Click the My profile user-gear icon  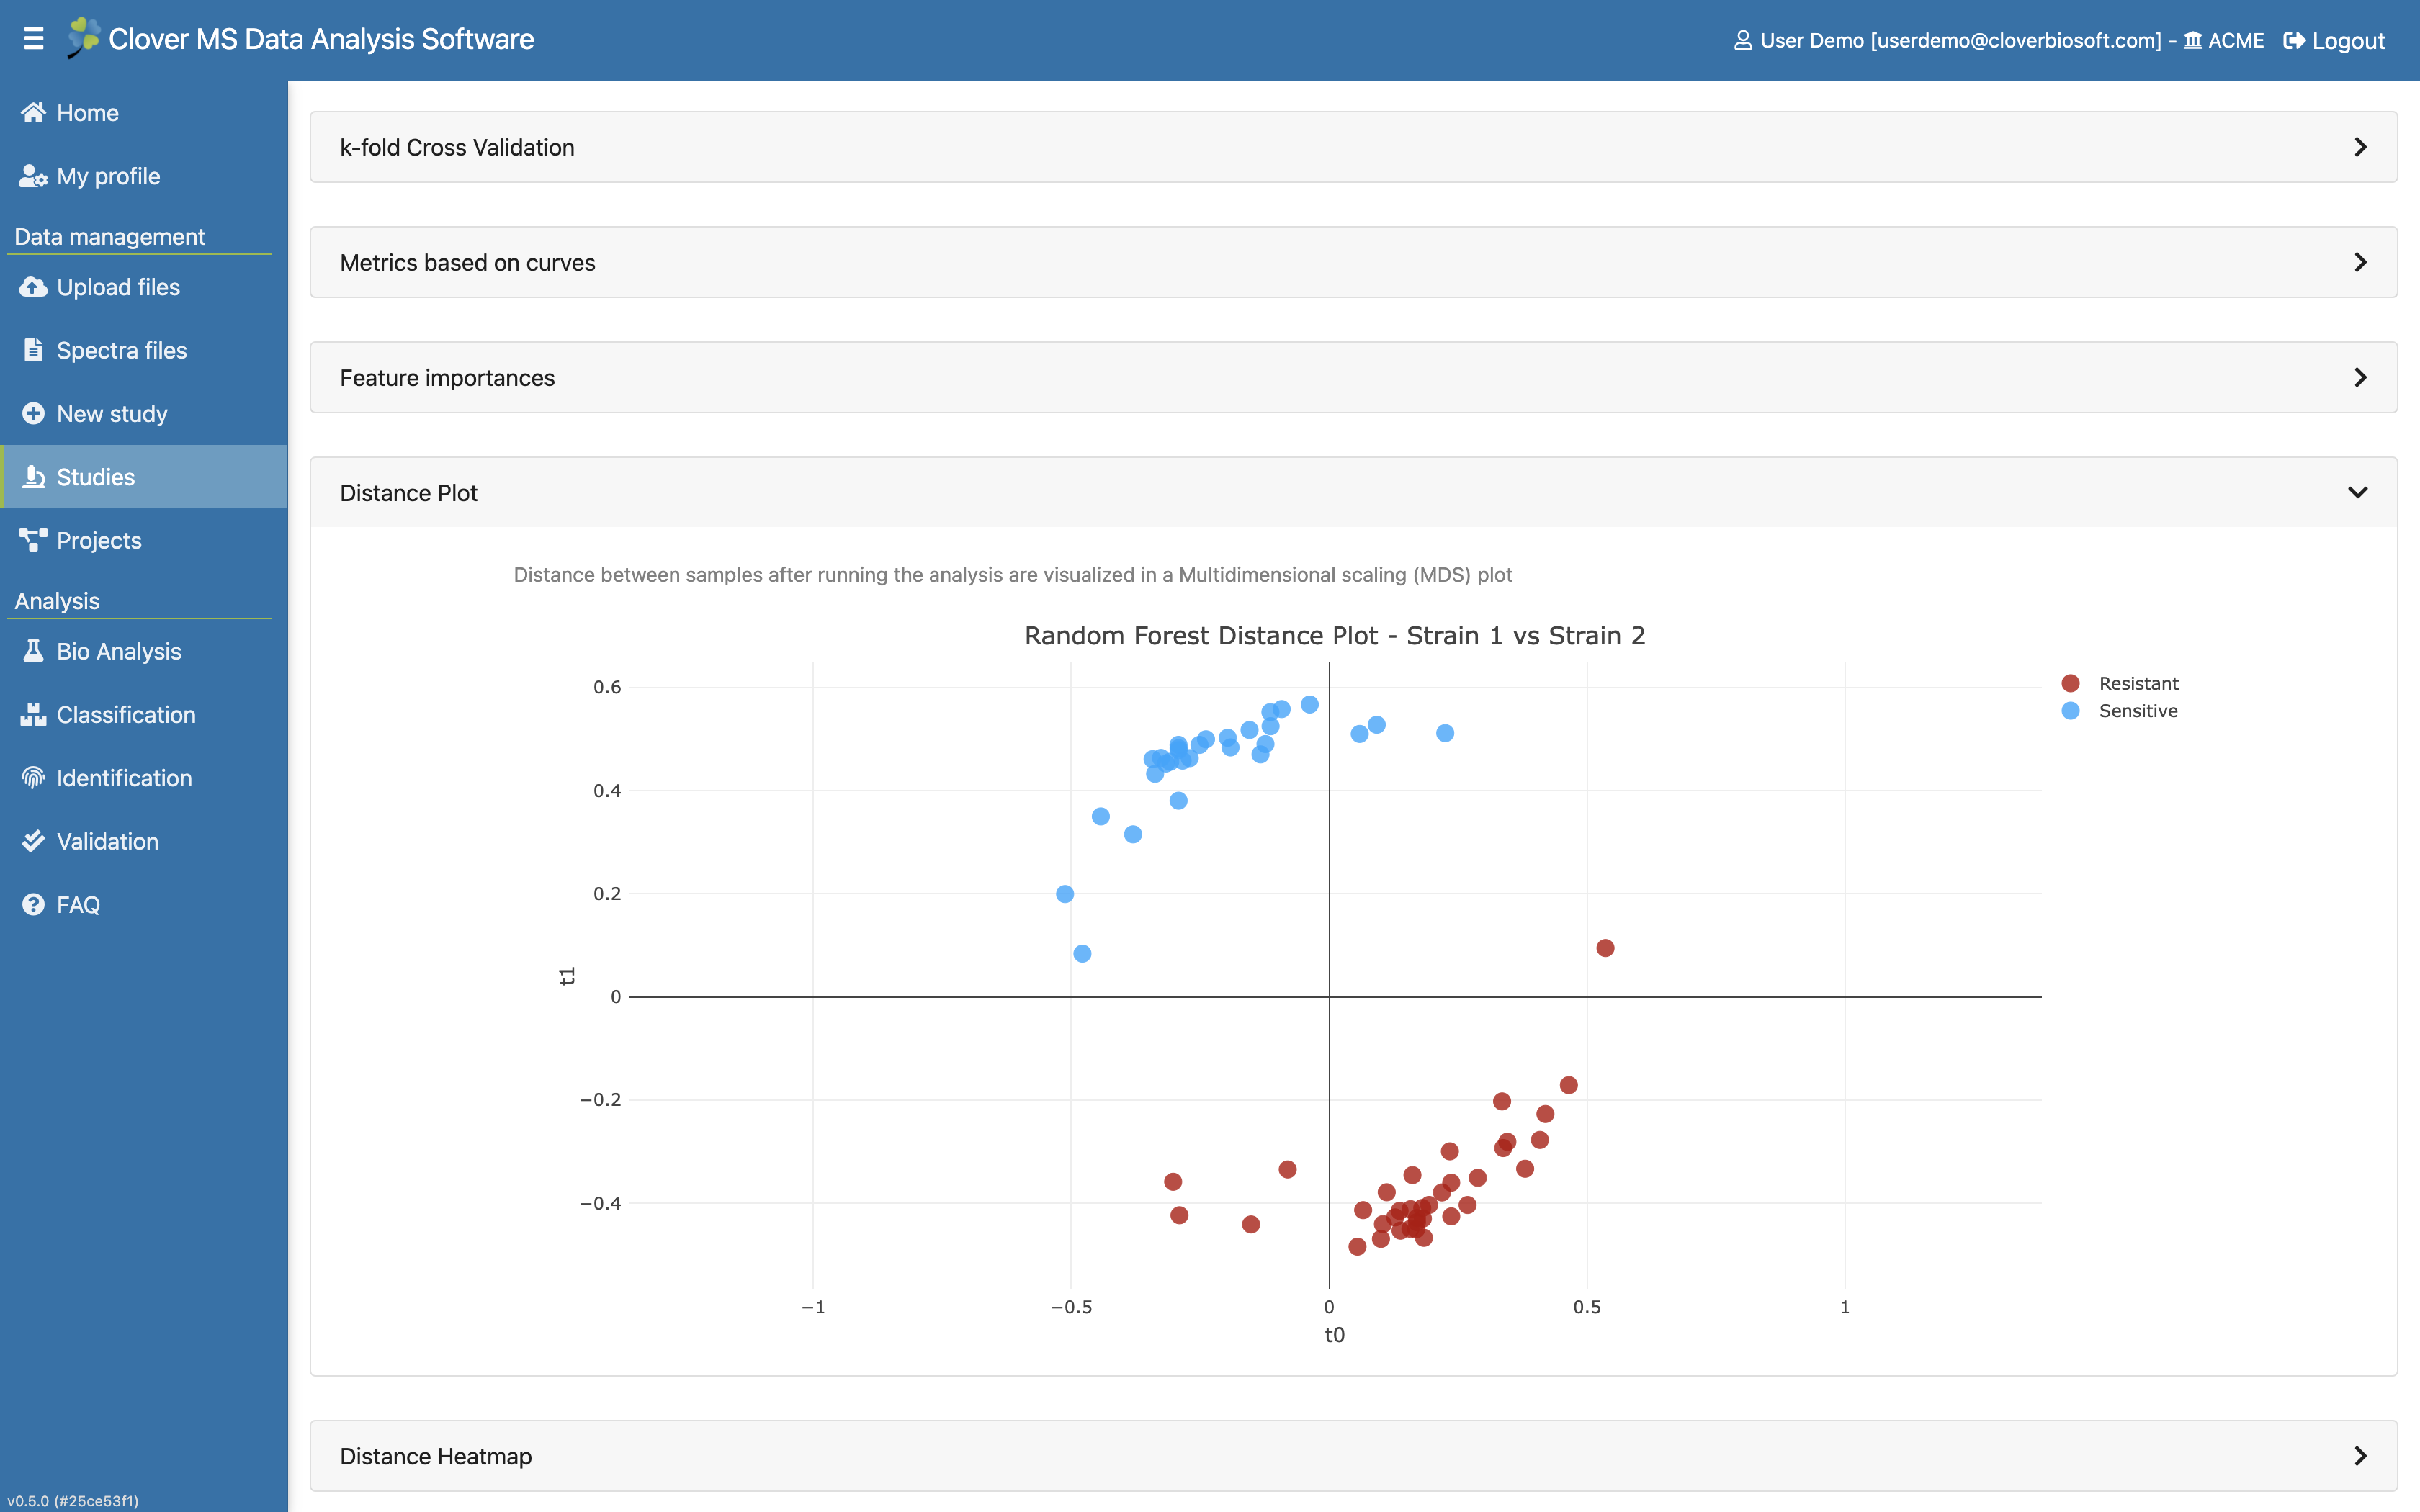(33, 176)
